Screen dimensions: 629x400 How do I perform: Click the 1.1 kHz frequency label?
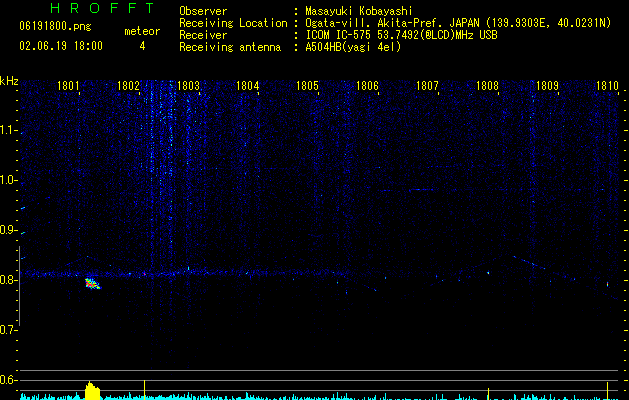[x=8, y=130]
